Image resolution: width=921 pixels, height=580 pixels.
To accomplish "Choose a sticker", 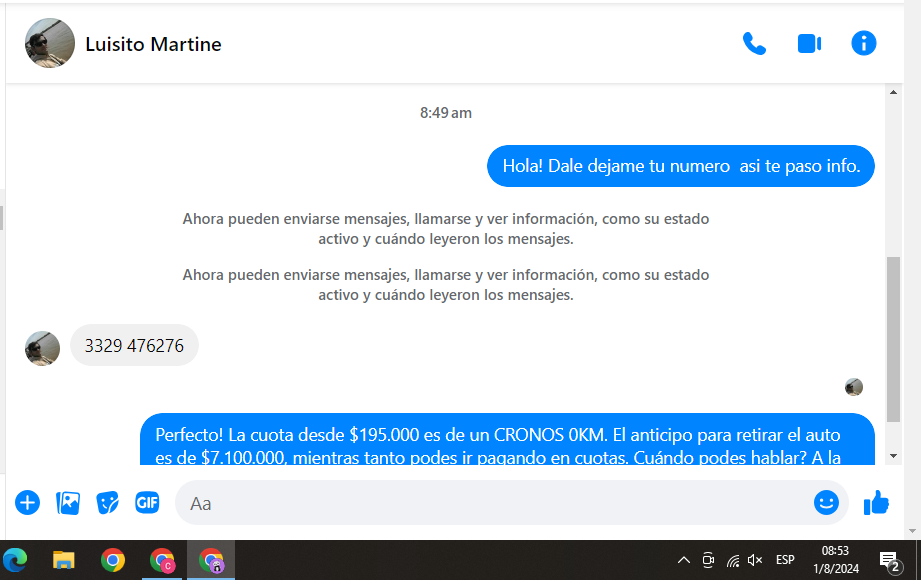I will coord(107,503).
